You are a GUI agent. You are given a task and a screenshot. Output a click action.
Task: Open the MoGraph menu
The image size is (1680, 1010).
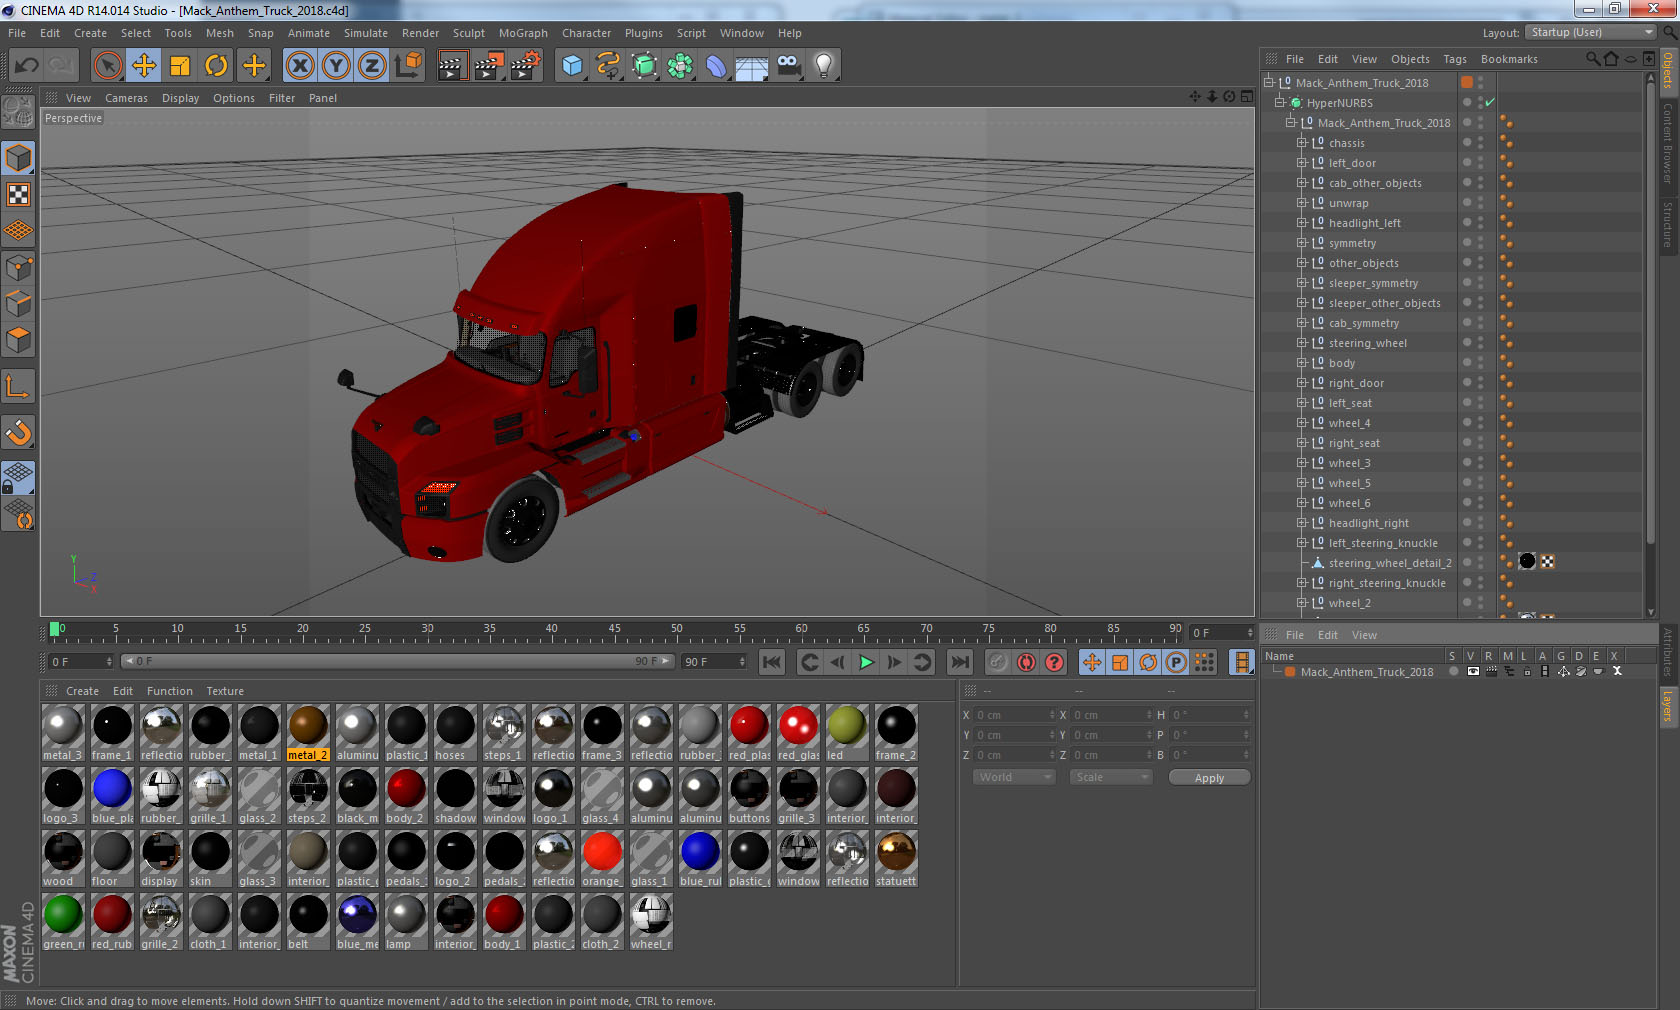[x=523, y=33]
